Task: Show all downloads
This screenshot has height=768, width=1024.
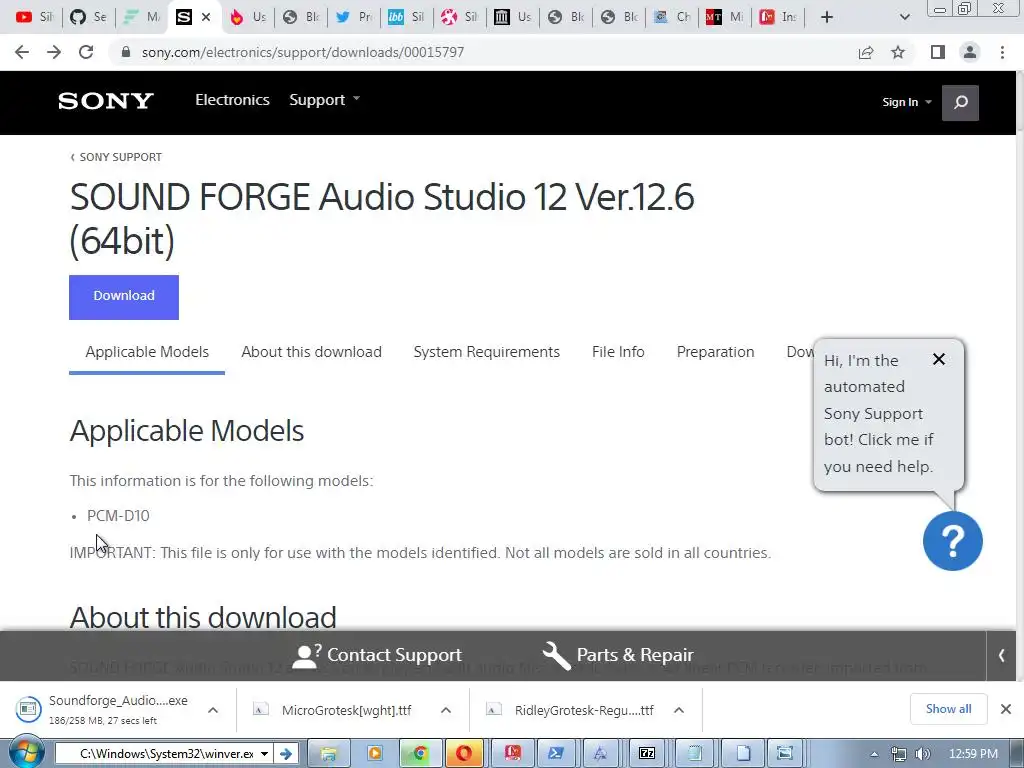Action: 948,709
